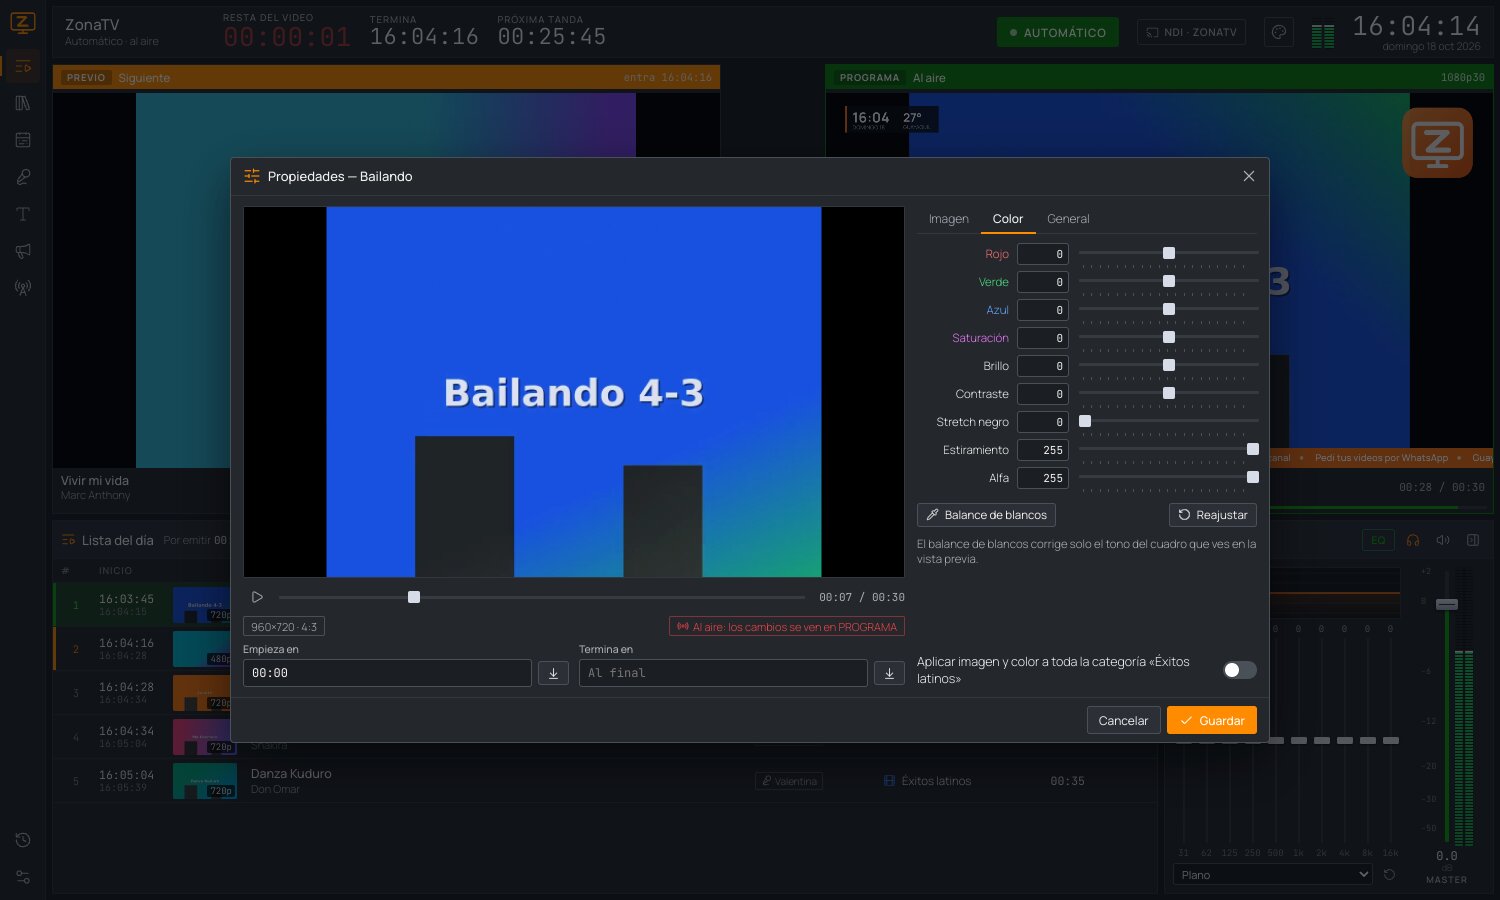Open the media library from the sidebar
This screenshot has height=900, width=1500.
23,103
